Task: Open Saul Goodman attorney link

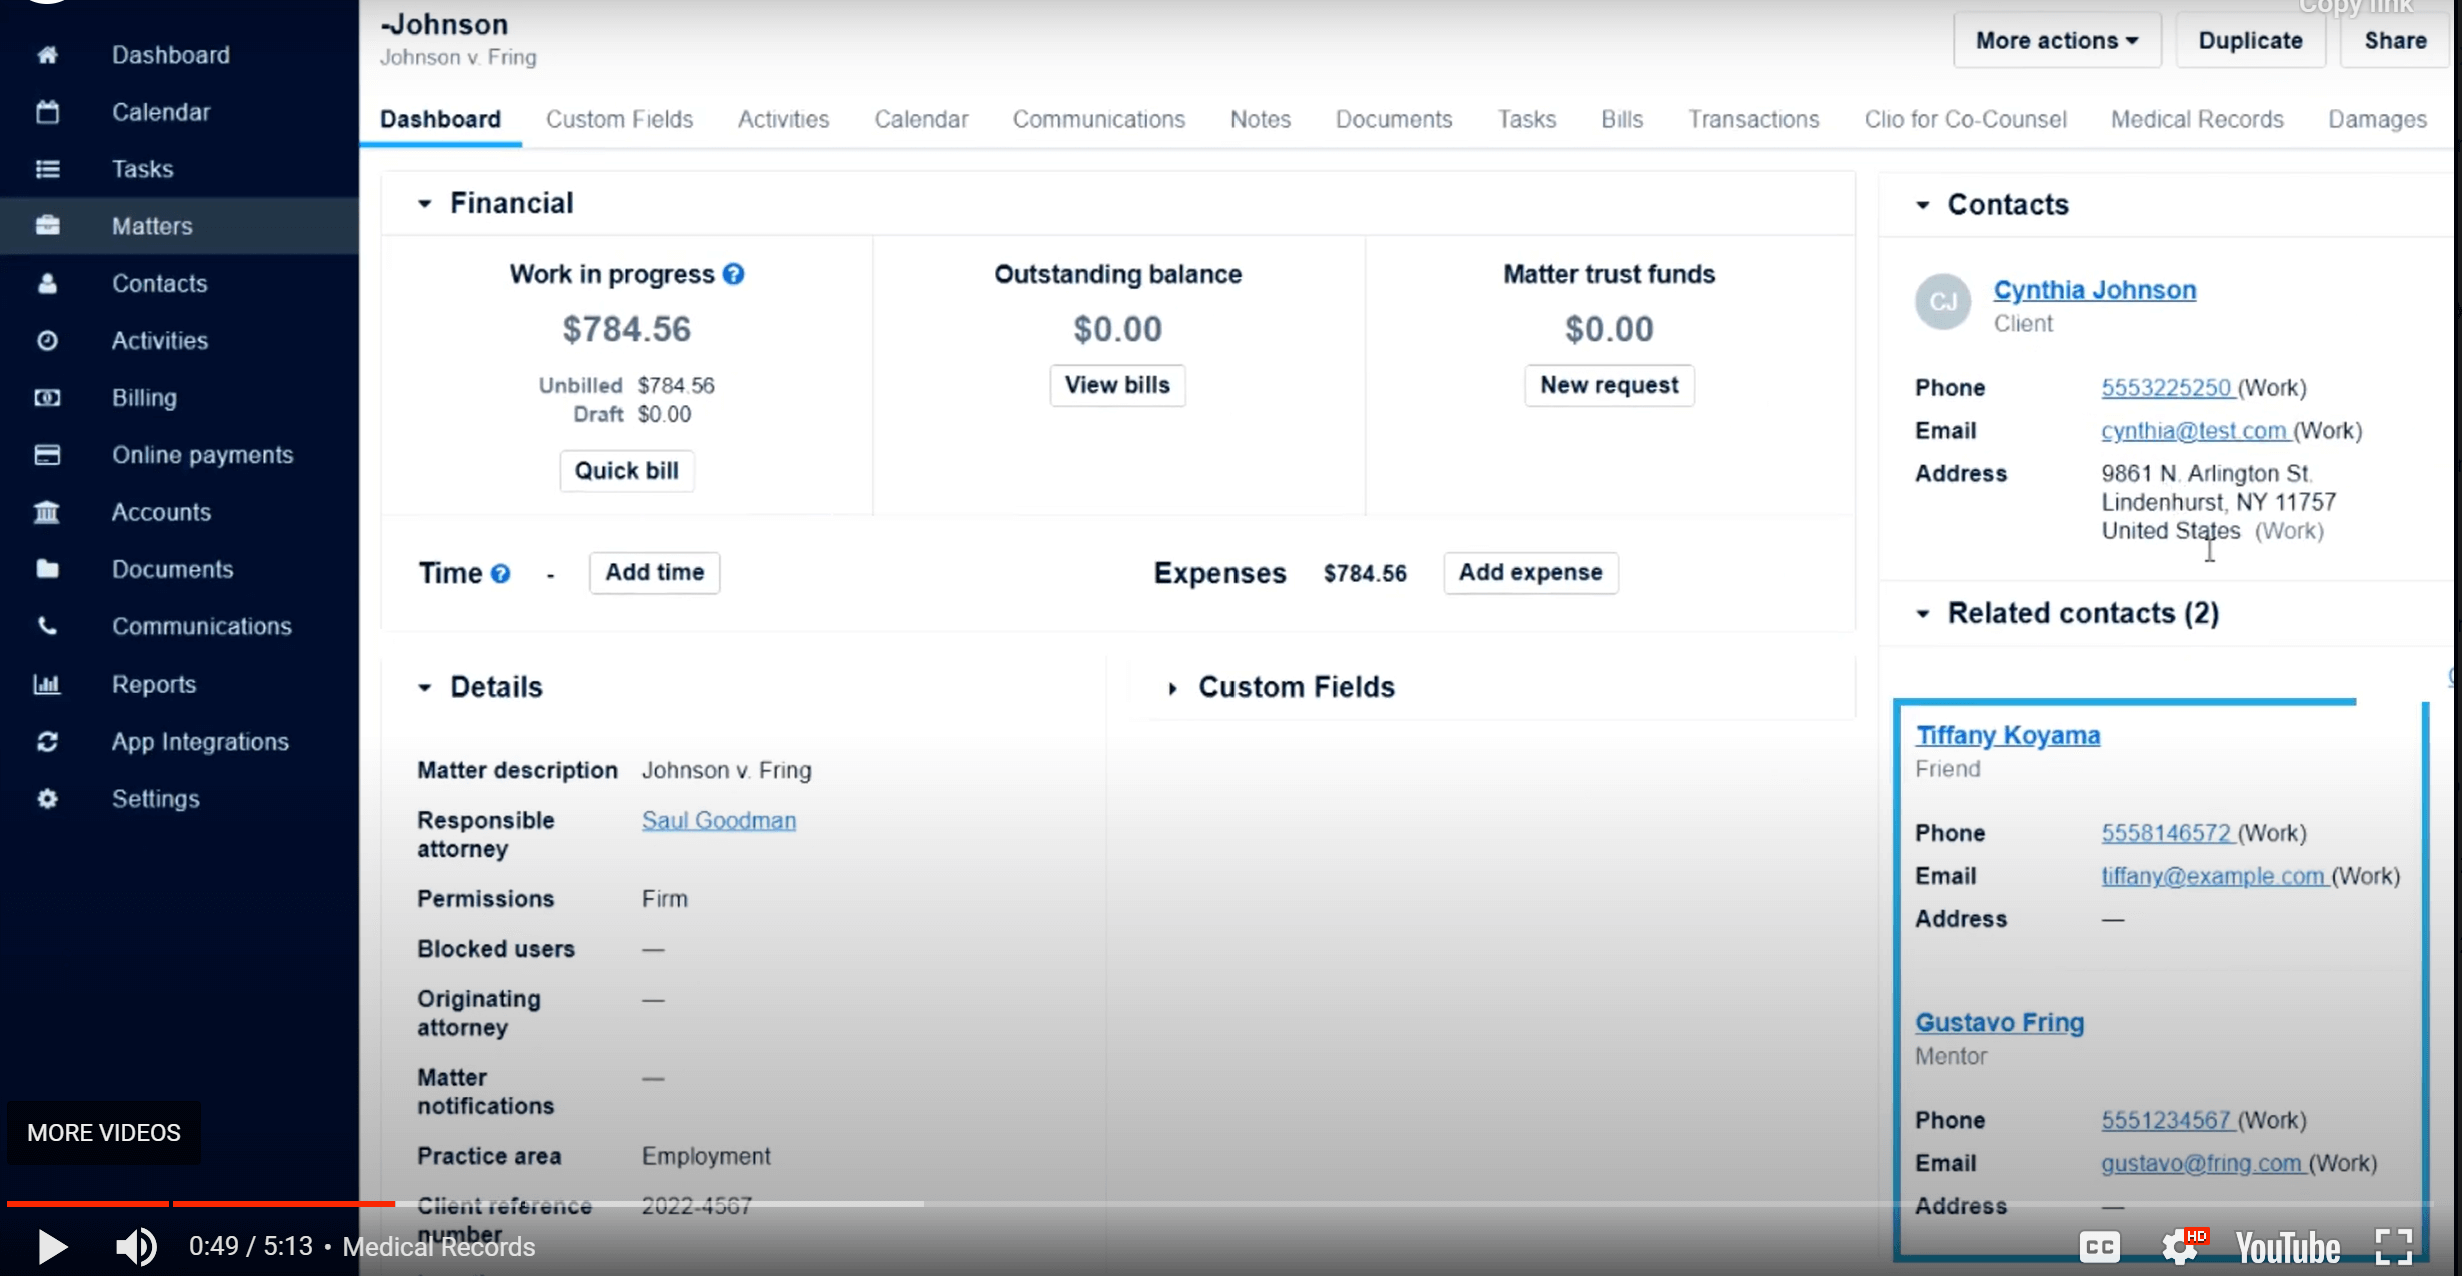Action: [719, 821]
